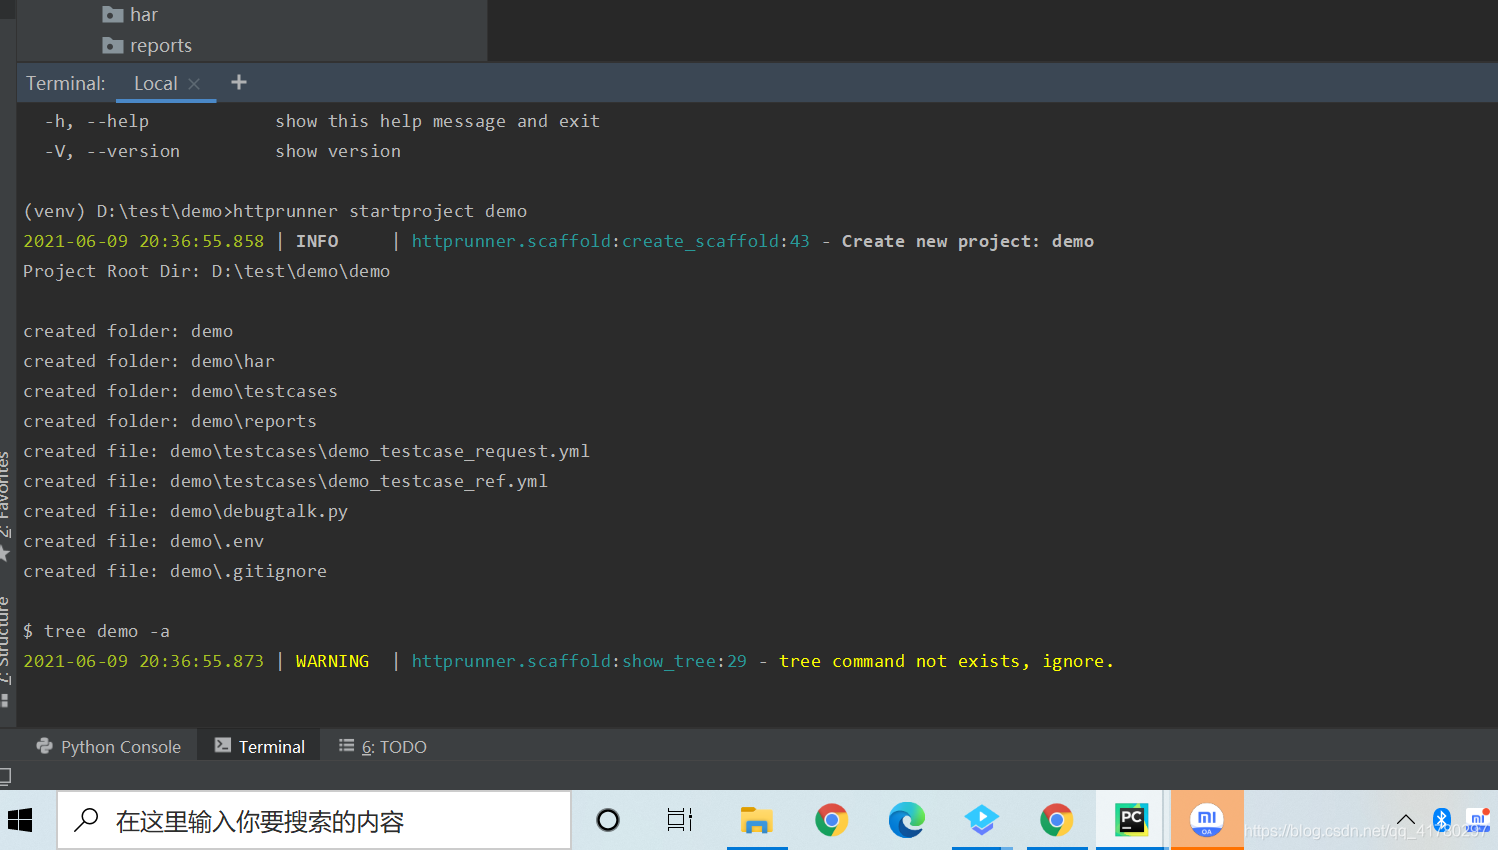The width and height of the screenshot is (1498, 850).
Task: Open the blue play-arrow app on taskbar
Action: click(x=982, y=821)
